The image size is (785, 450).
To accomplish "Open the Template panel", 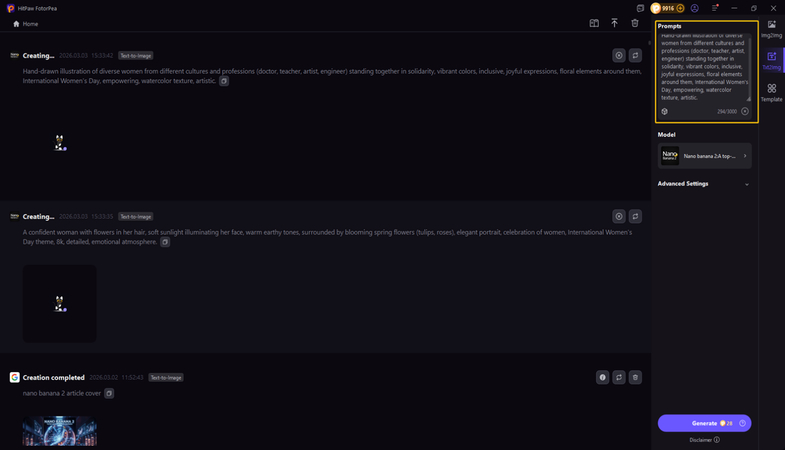I will pos(771,92).
